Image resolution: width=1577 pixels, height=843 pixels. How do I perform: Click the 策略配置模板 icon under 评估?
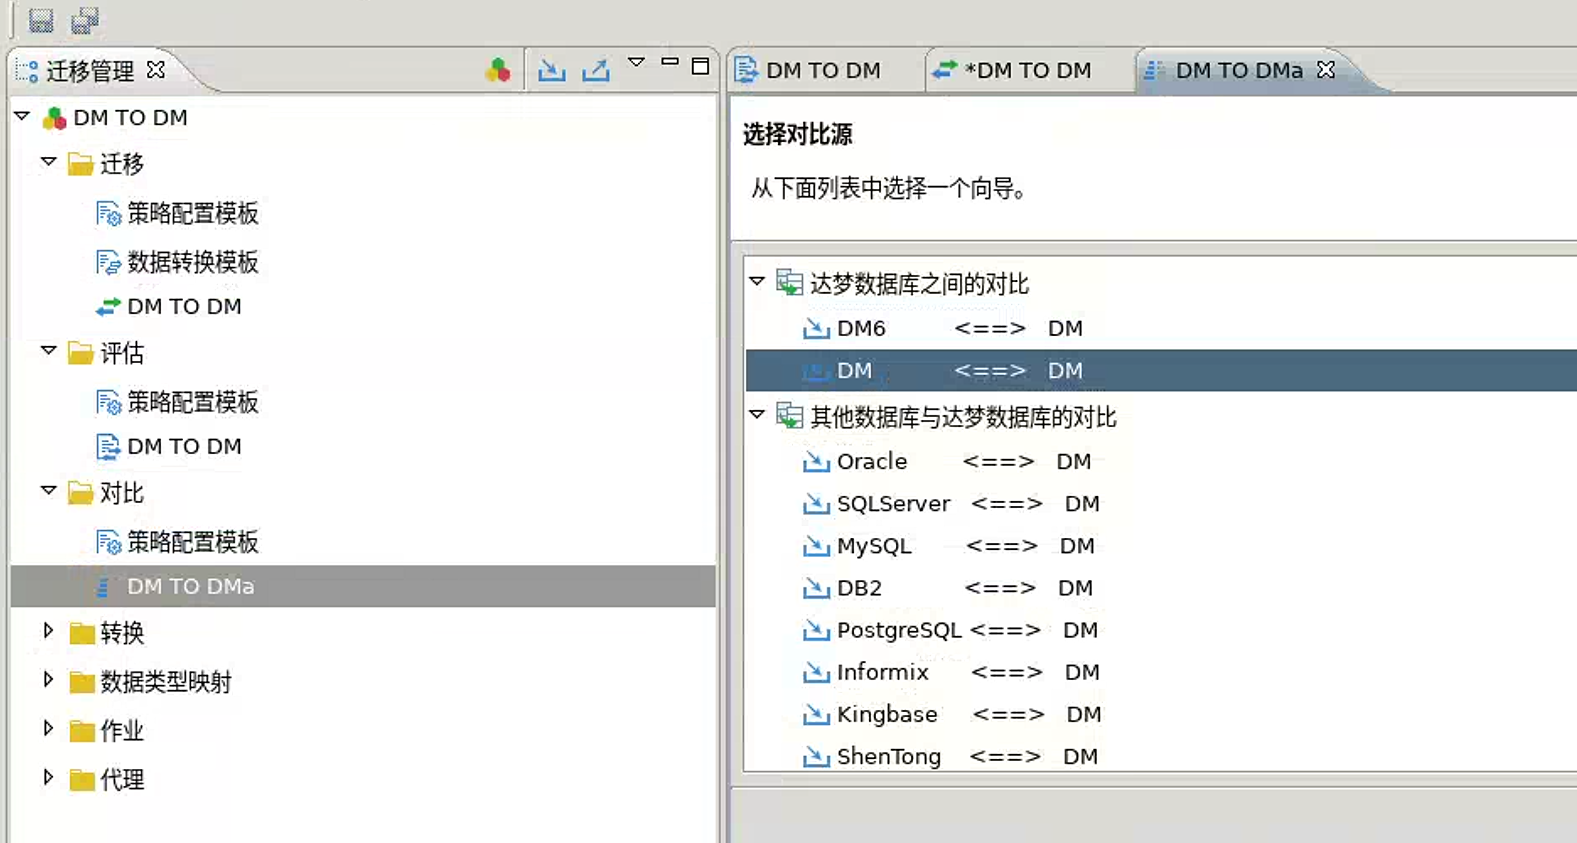coord(108,402)
